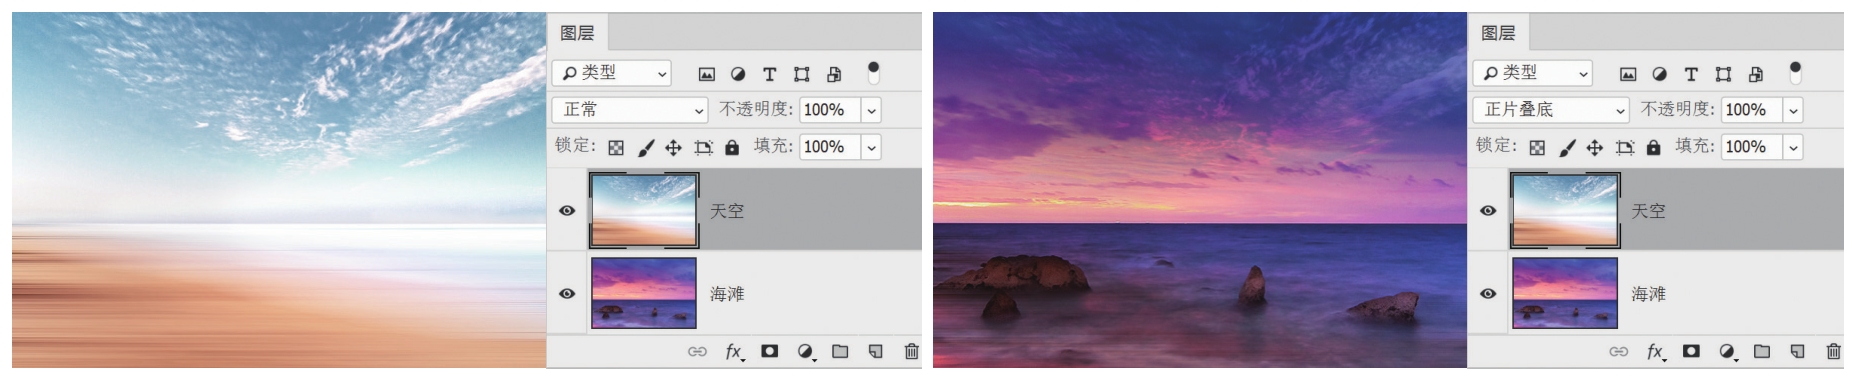The image size is (1852, 376).
Task: Create new layer in left panel
Action: [875, 351]
